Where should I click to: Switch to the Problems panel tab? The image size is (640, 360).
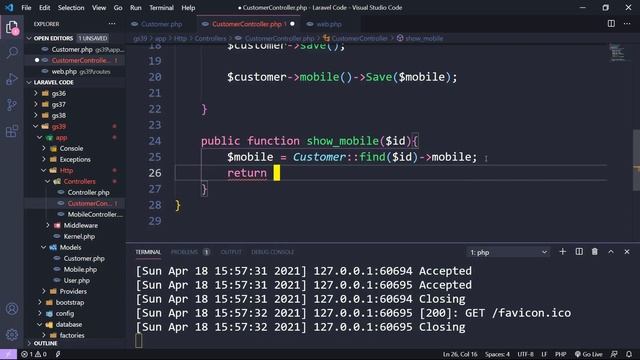(190, 252)
